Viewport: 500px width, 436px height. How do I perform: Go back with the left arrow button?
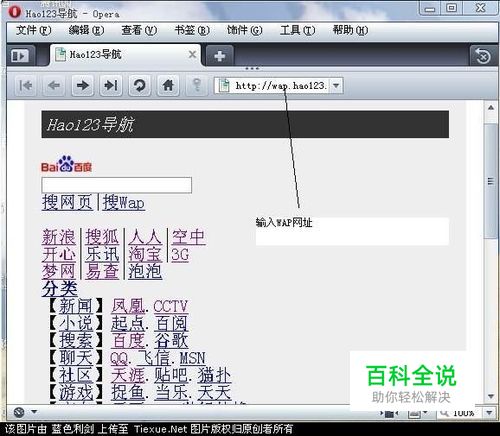point(54,86)
